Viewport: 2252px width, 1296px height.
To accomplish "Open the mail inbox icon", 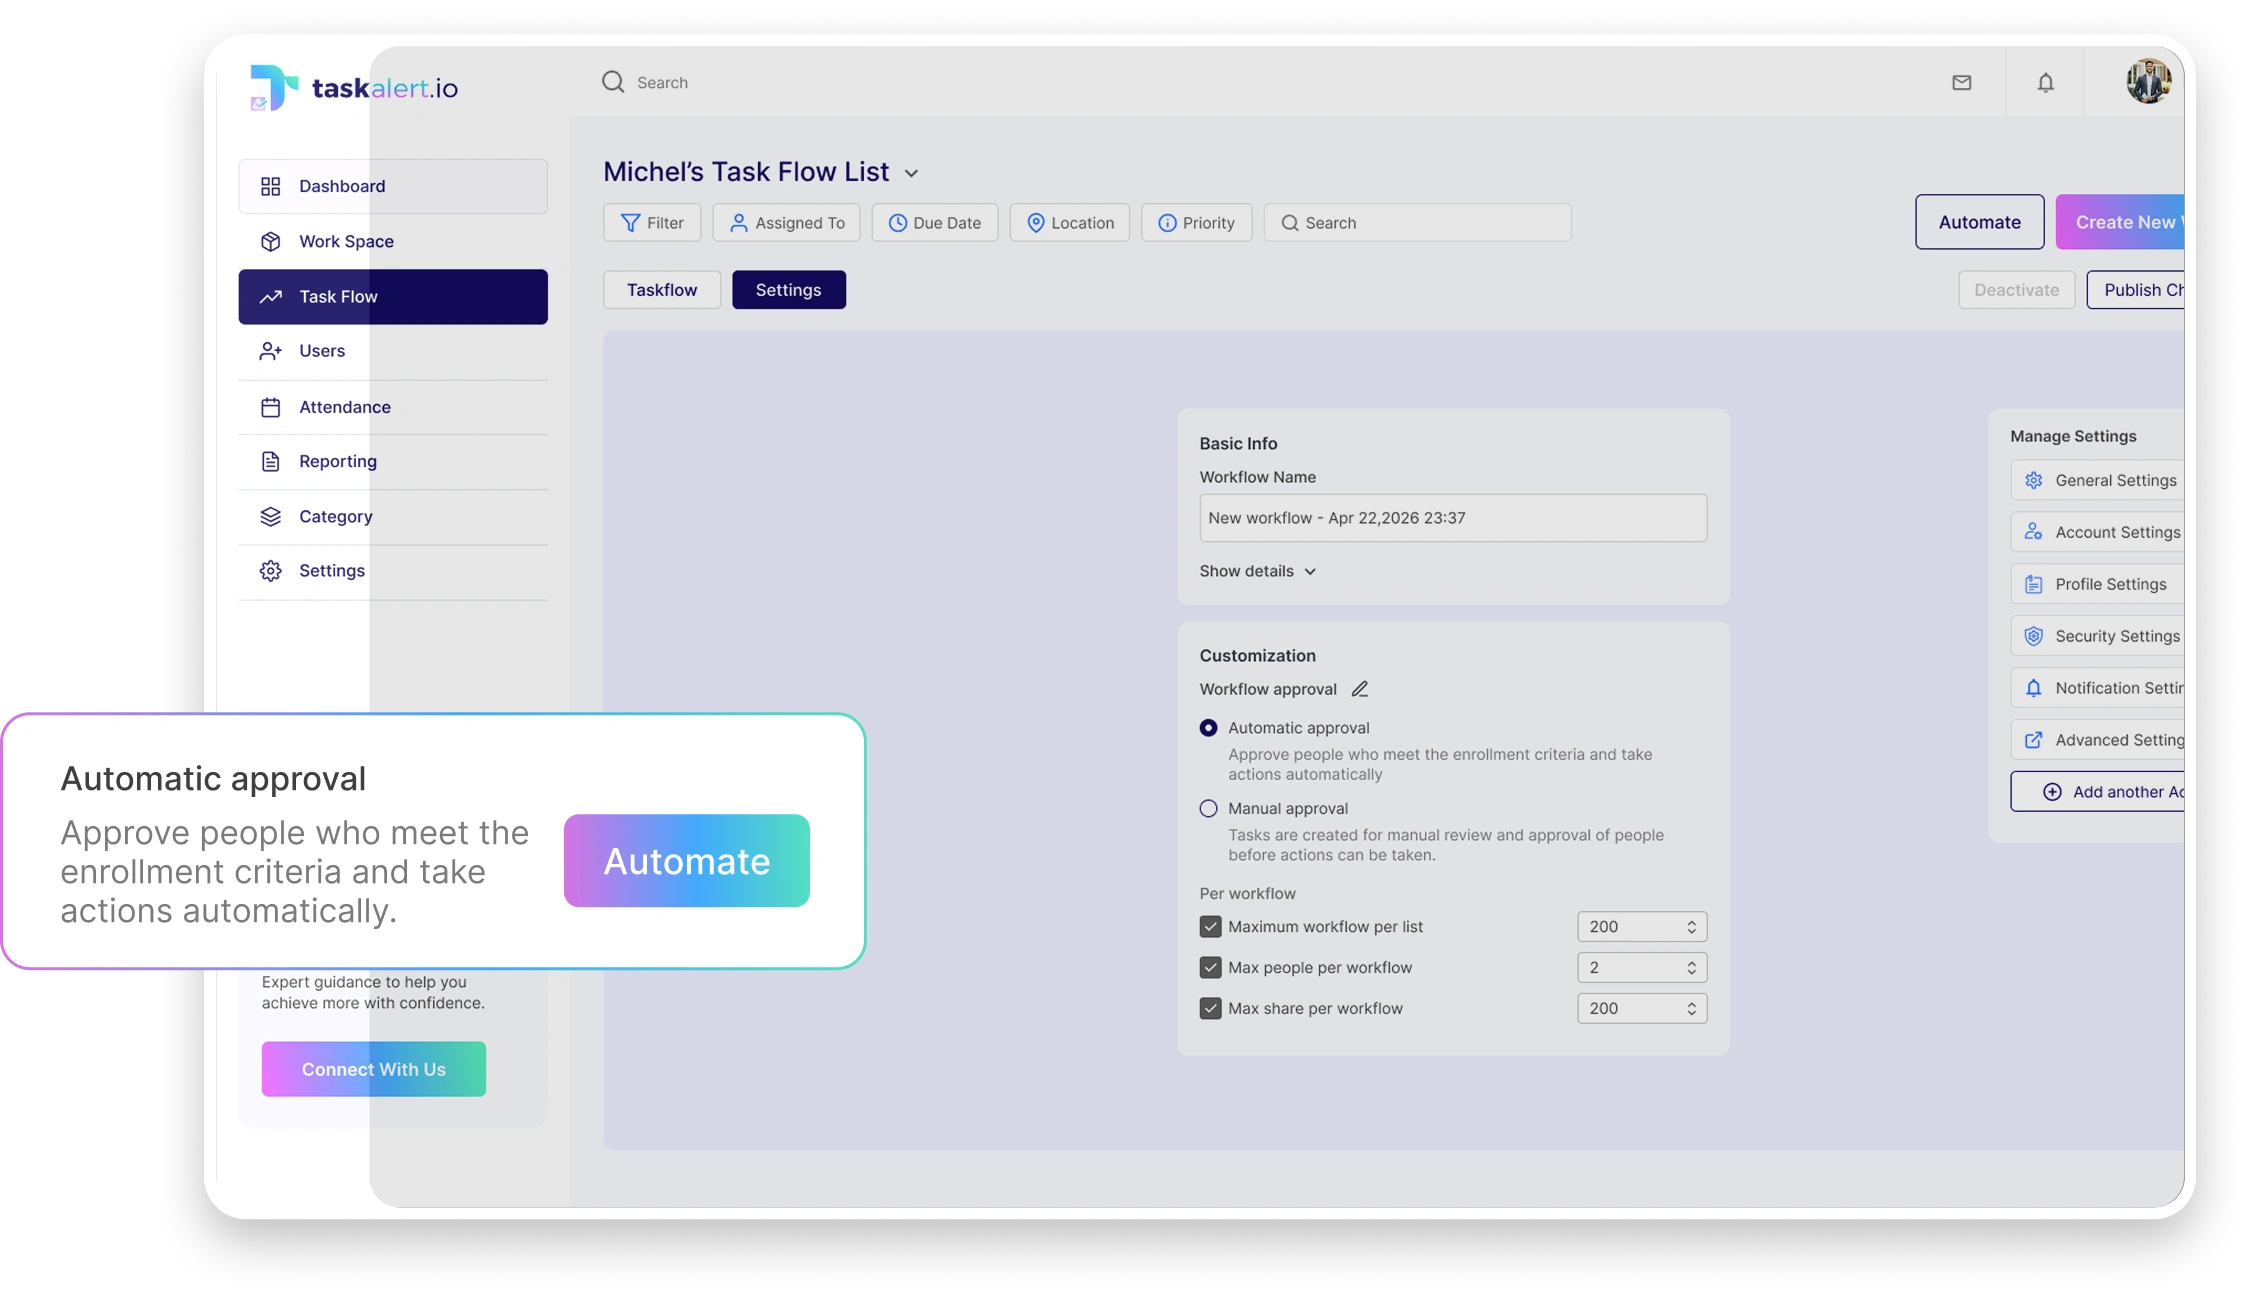I will tap(1962, 83).
